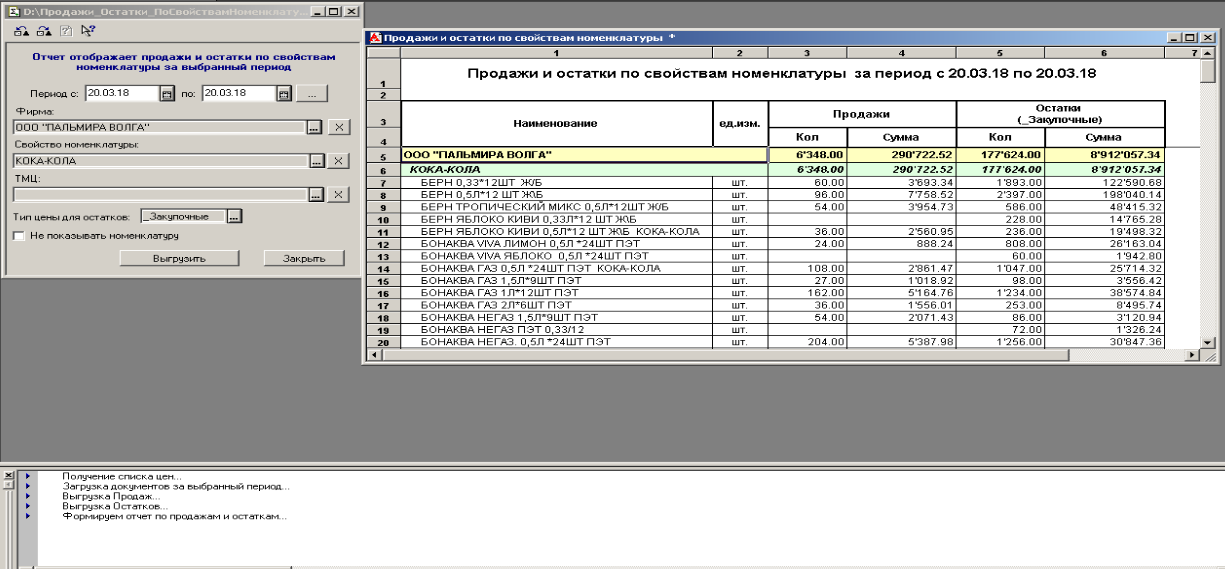1225x569 pixels.
Task: Toggle 'Не показывать номенклатуру' checkbox
Action: [x=19, y=236]
